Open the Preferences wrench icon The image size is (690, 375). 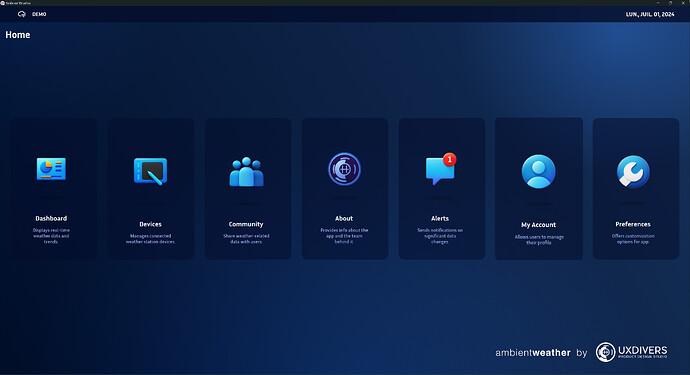tap(633, 172)
